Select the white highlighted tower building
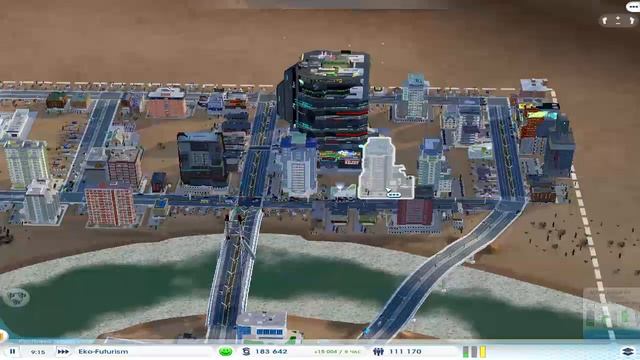This screenshot has height=360, width=640. (382, 167)
